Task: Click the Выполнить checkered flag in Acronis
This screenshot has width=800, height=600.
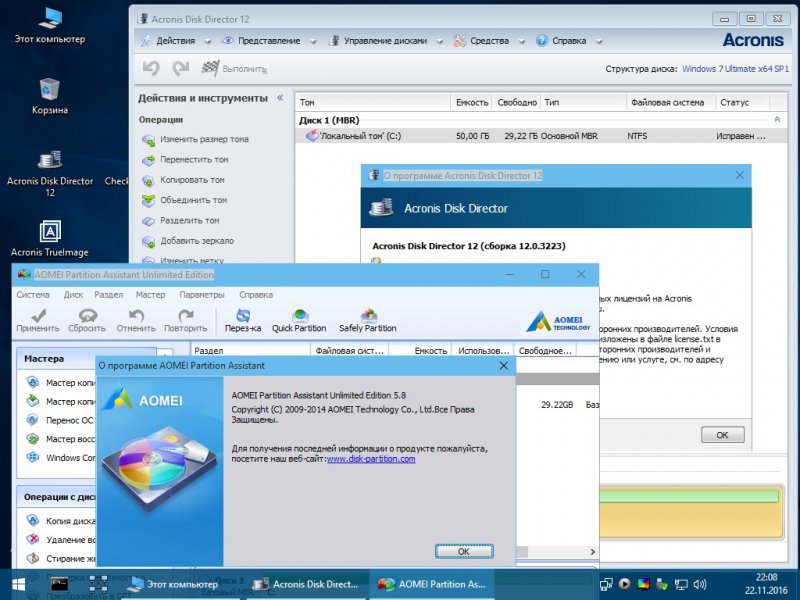Action: [234, 68]
